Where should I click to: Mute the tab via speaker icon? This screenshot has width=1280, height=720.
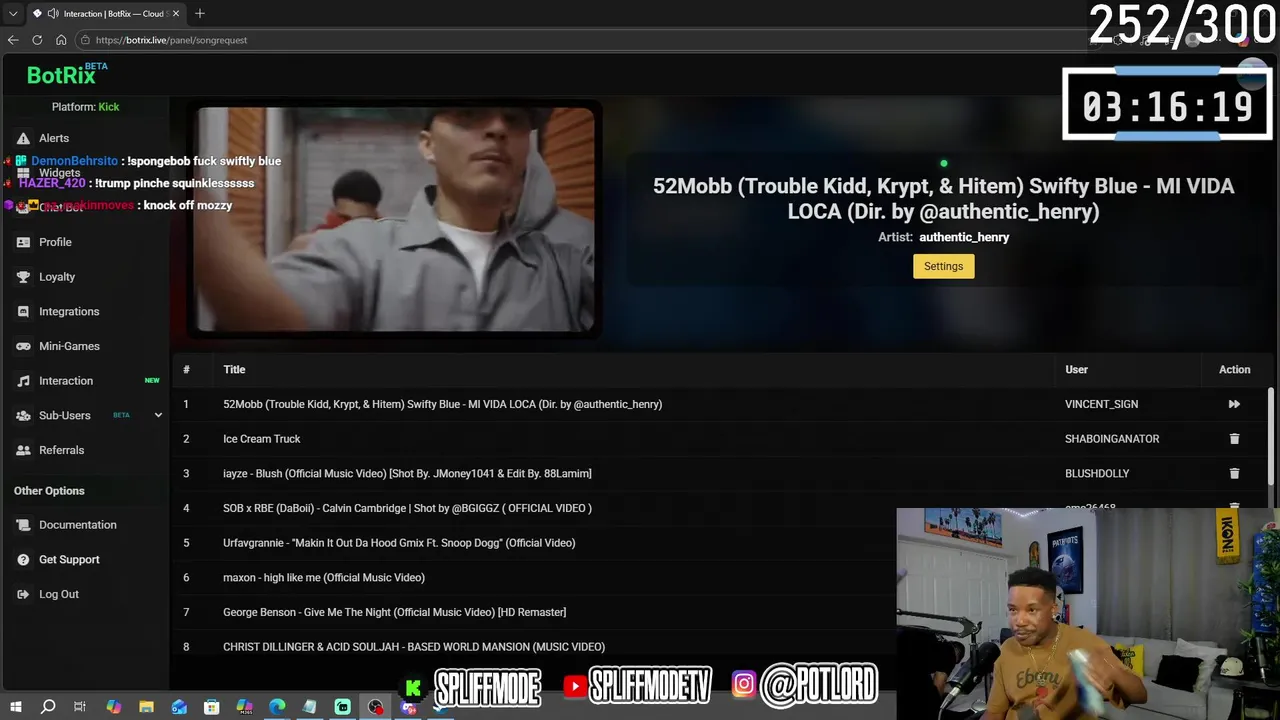pyautogui.click(x=52, y=13)
